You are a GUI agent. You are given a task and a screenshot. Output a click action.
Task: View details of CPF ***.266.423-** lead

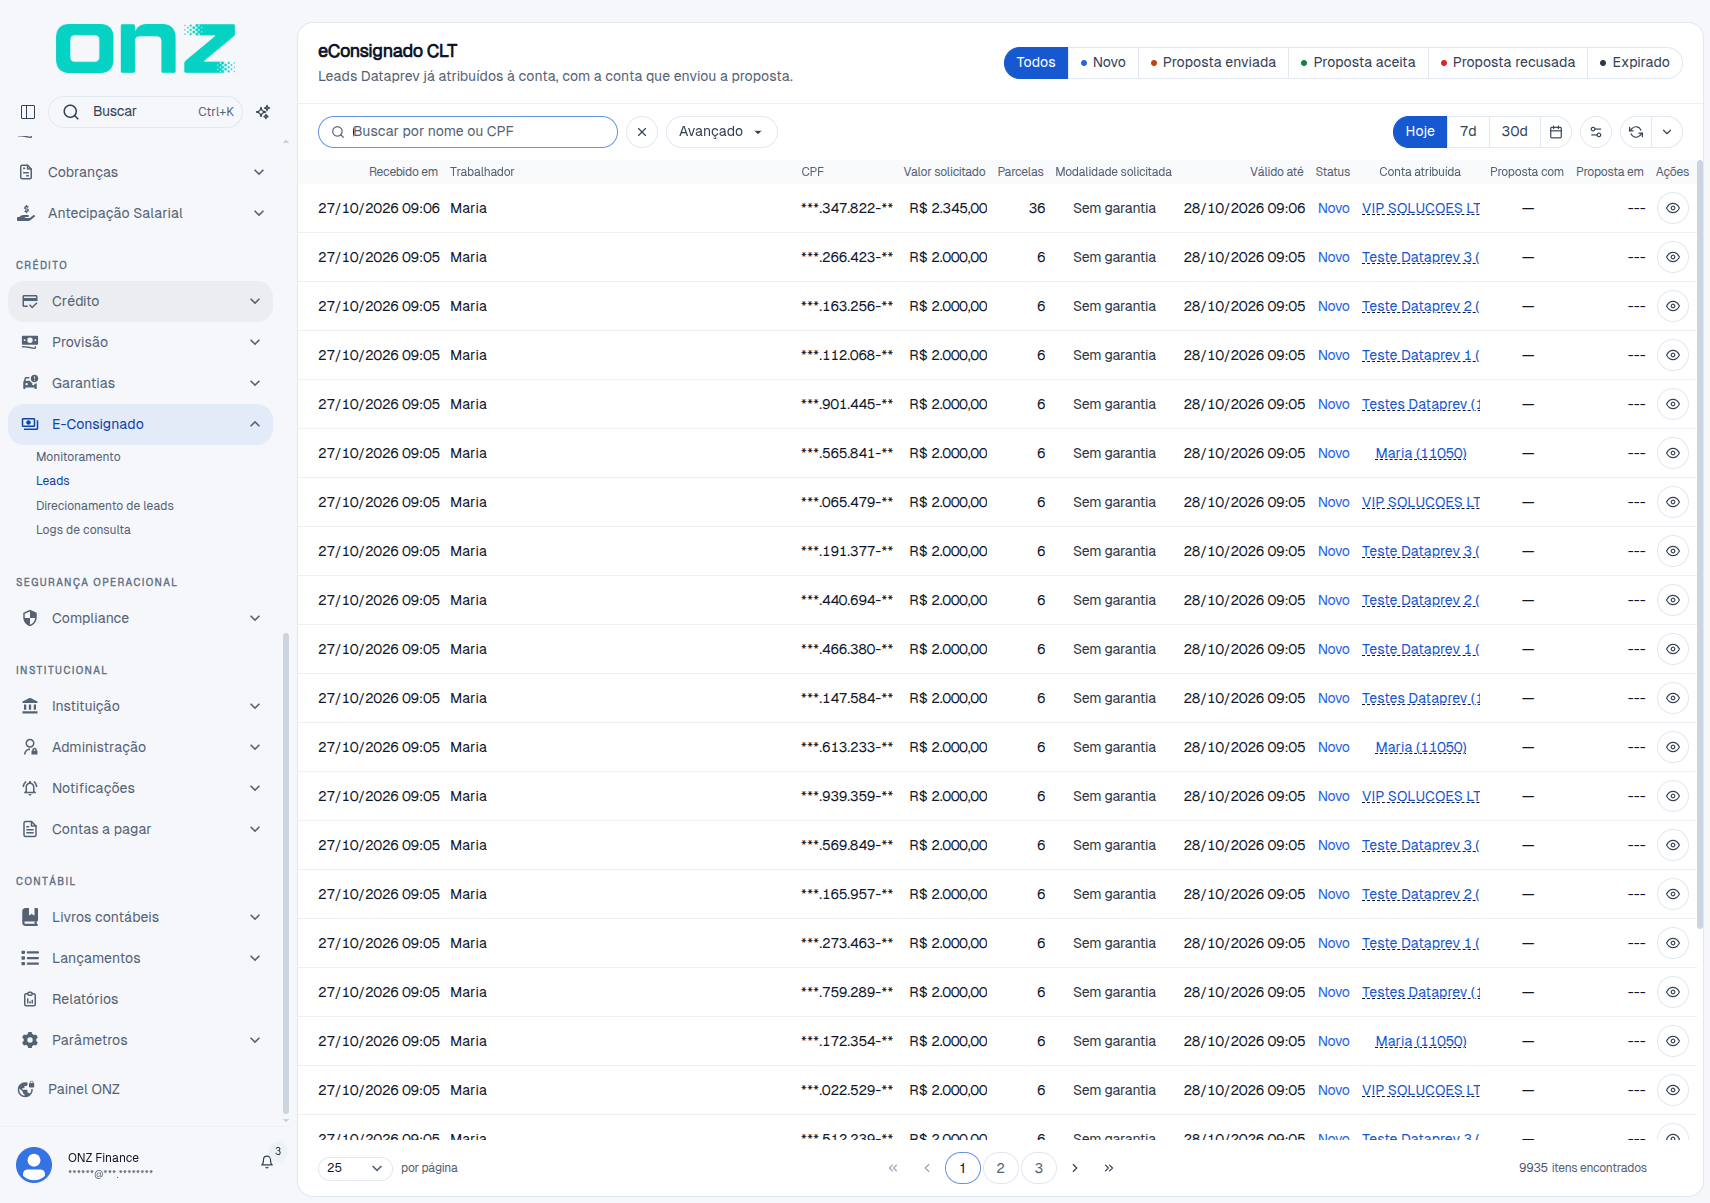[x=1673, y=257]
